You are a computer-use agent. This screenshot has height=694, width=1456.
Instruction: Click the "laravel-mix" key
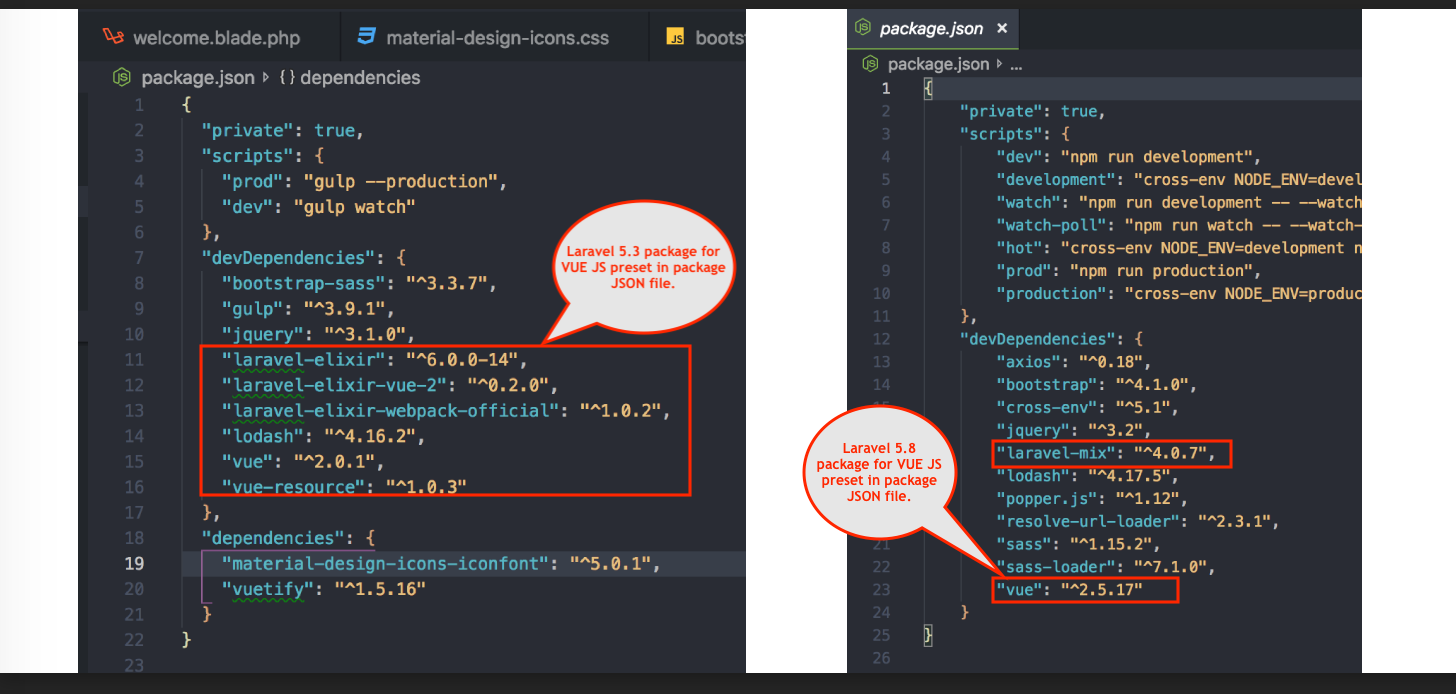(1055, 455)
